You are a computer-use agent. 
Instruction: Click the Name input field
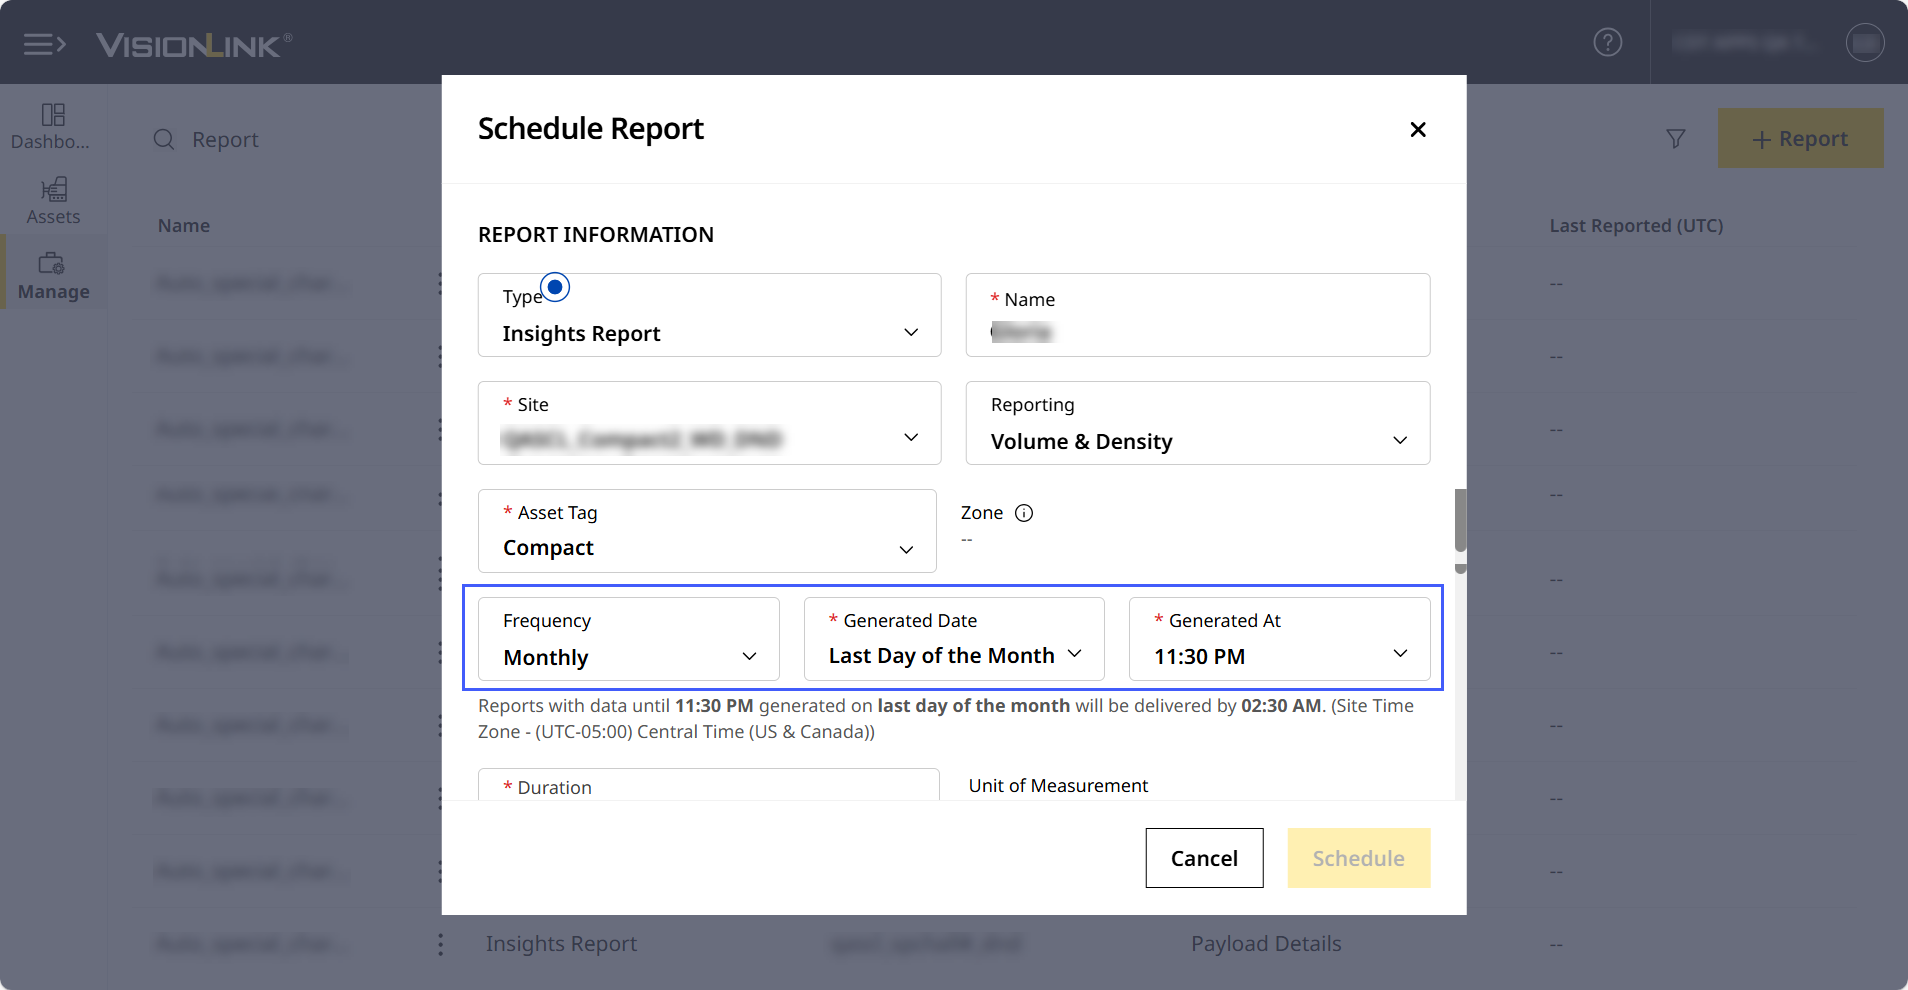[x=1197, y=331]
